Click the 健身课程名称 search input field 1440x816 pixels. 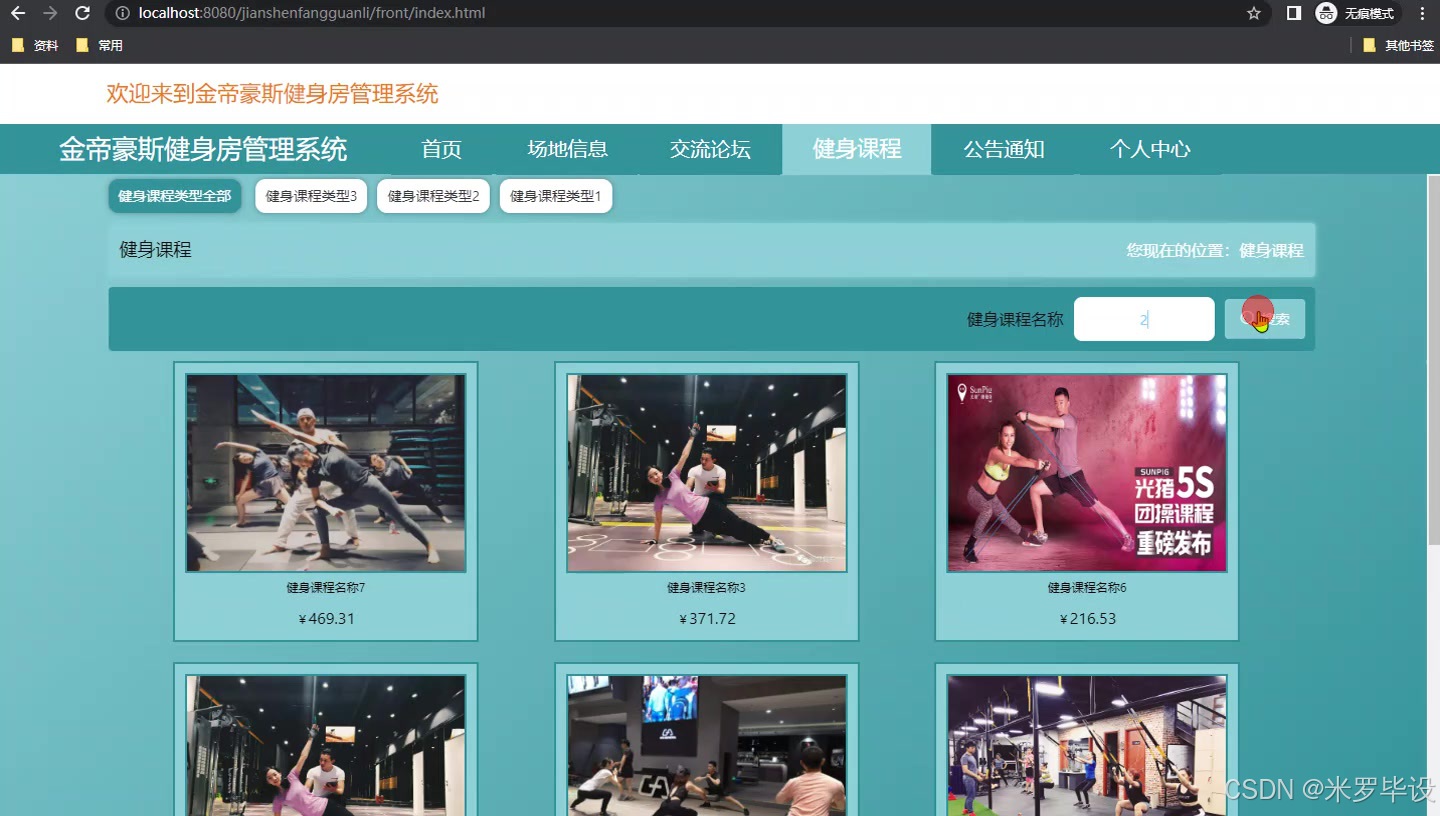[1144, 319]
